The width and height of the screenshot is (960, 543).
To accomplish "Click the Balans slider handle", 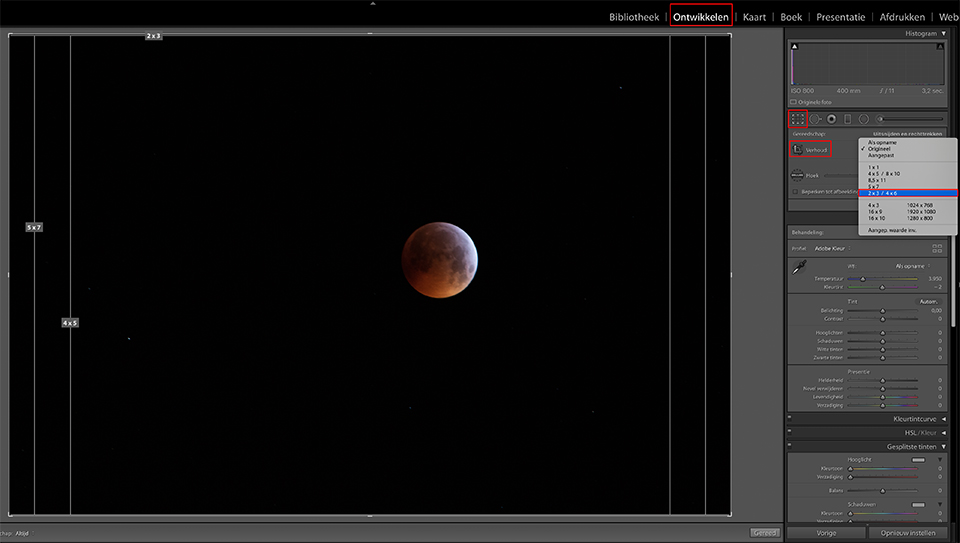I will (x=882, y=491).
